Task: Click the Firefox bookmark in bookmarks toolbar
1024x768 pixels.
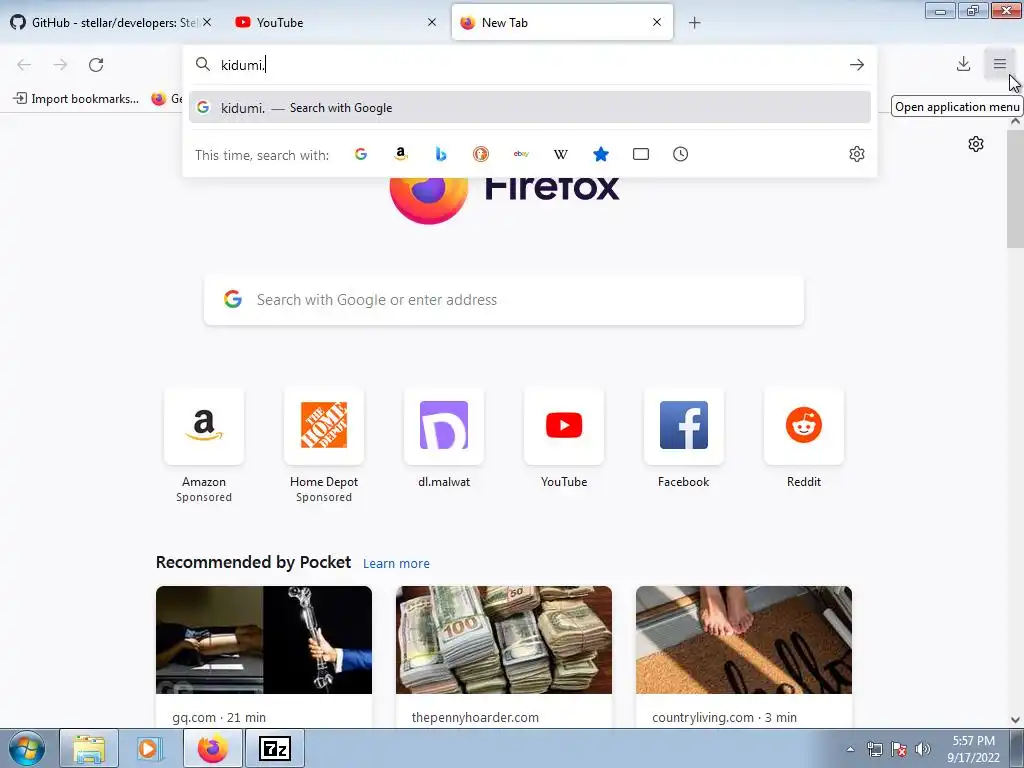Action: [166, 99]
